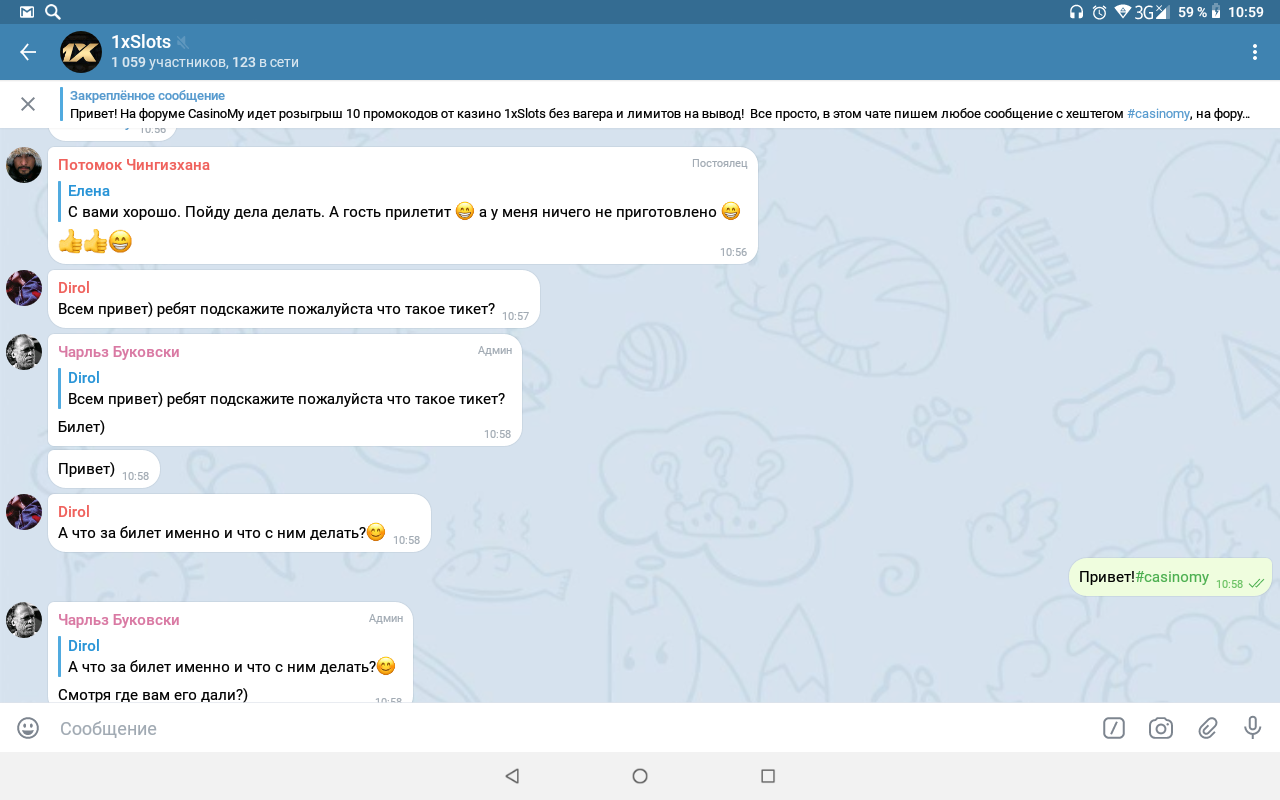Tap the Постоялец rank label
1280x800 pixels.
pos(719,163)
